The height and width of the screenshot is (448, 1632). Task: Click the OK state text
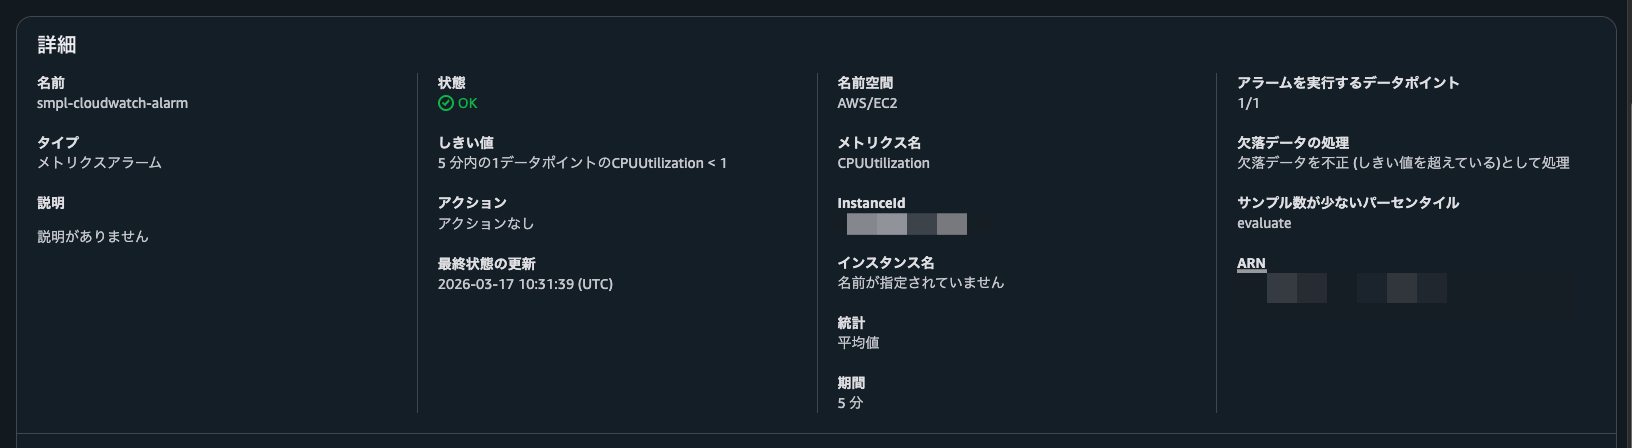[467, 103]
